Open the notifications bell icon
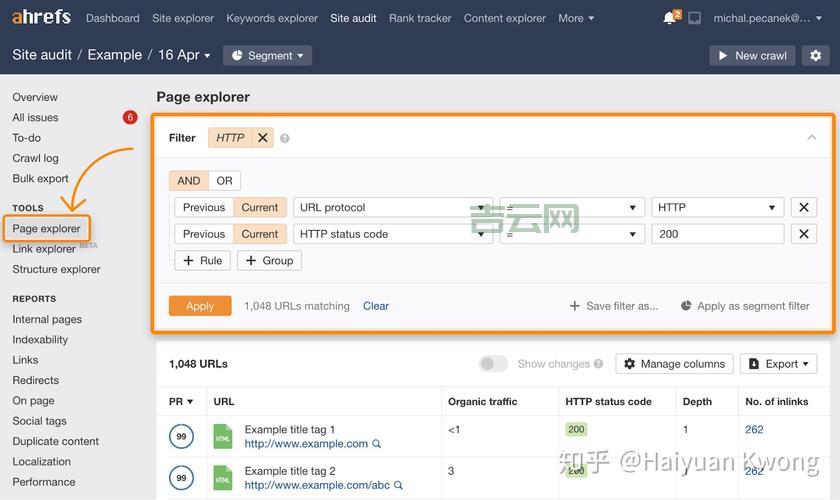This screenshot has width=840, height=500. (x=670, y=18)
